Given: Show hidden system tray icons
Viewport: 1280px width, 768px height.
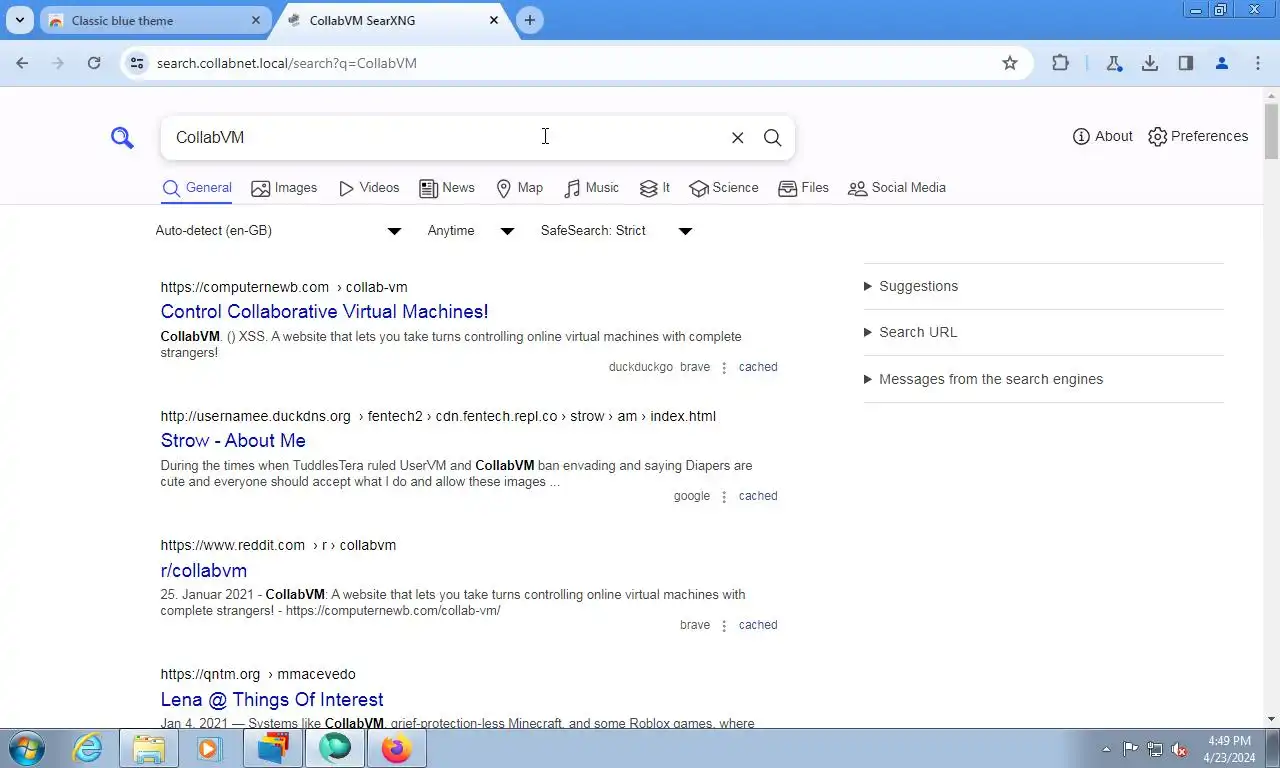Looking at the screenshot, I should click(1106, 749).
